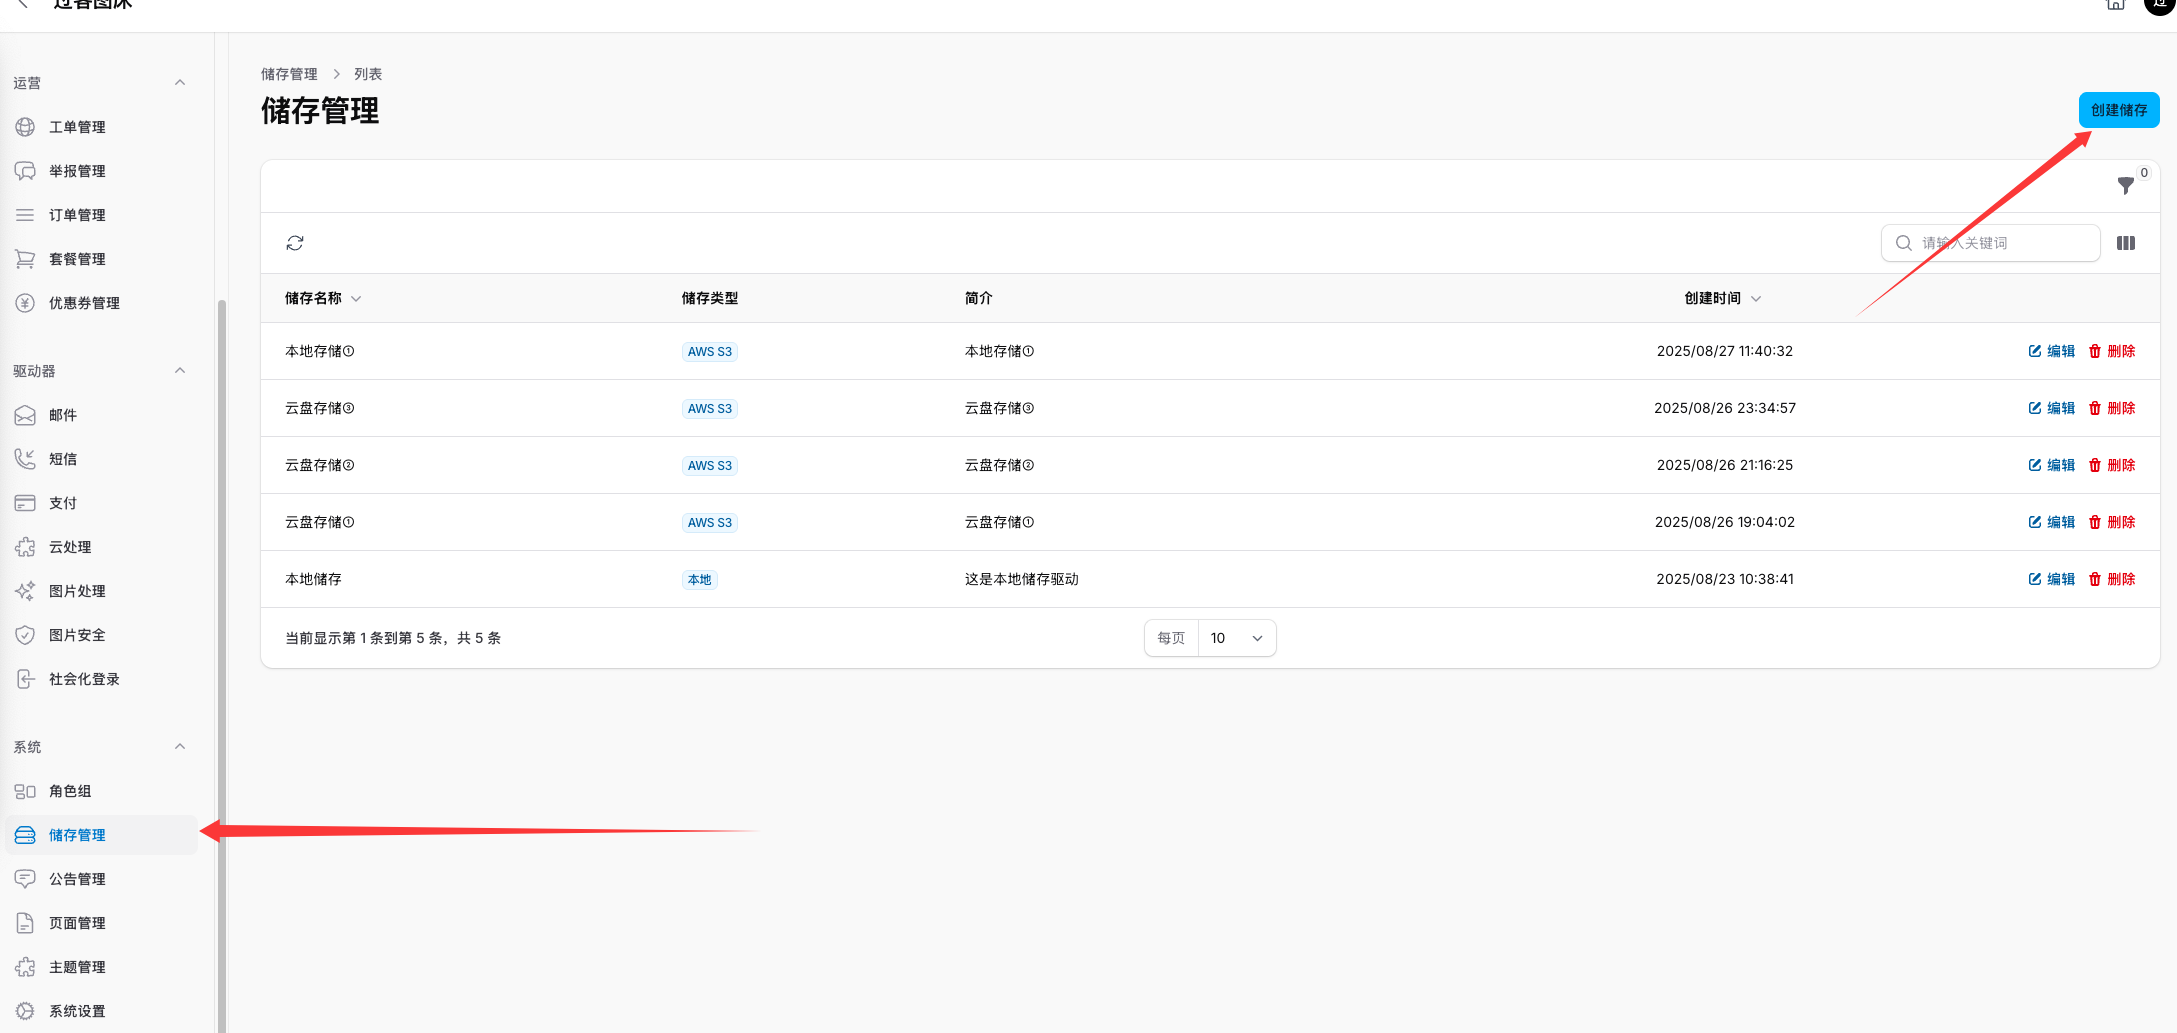
Task: Open the 每页 page size dropdown
Action: (1237, 637)
